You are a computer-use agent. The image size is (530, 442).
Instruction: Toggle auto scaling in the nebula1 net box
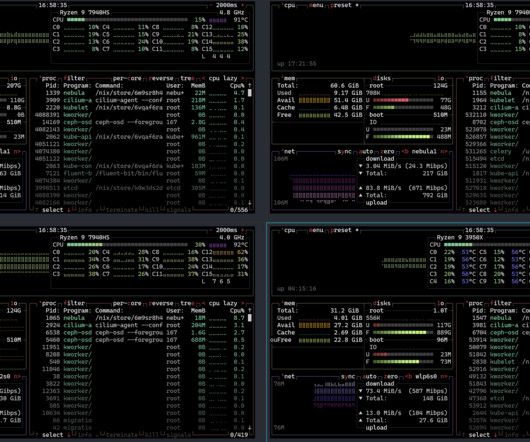[x=366, y=151]
